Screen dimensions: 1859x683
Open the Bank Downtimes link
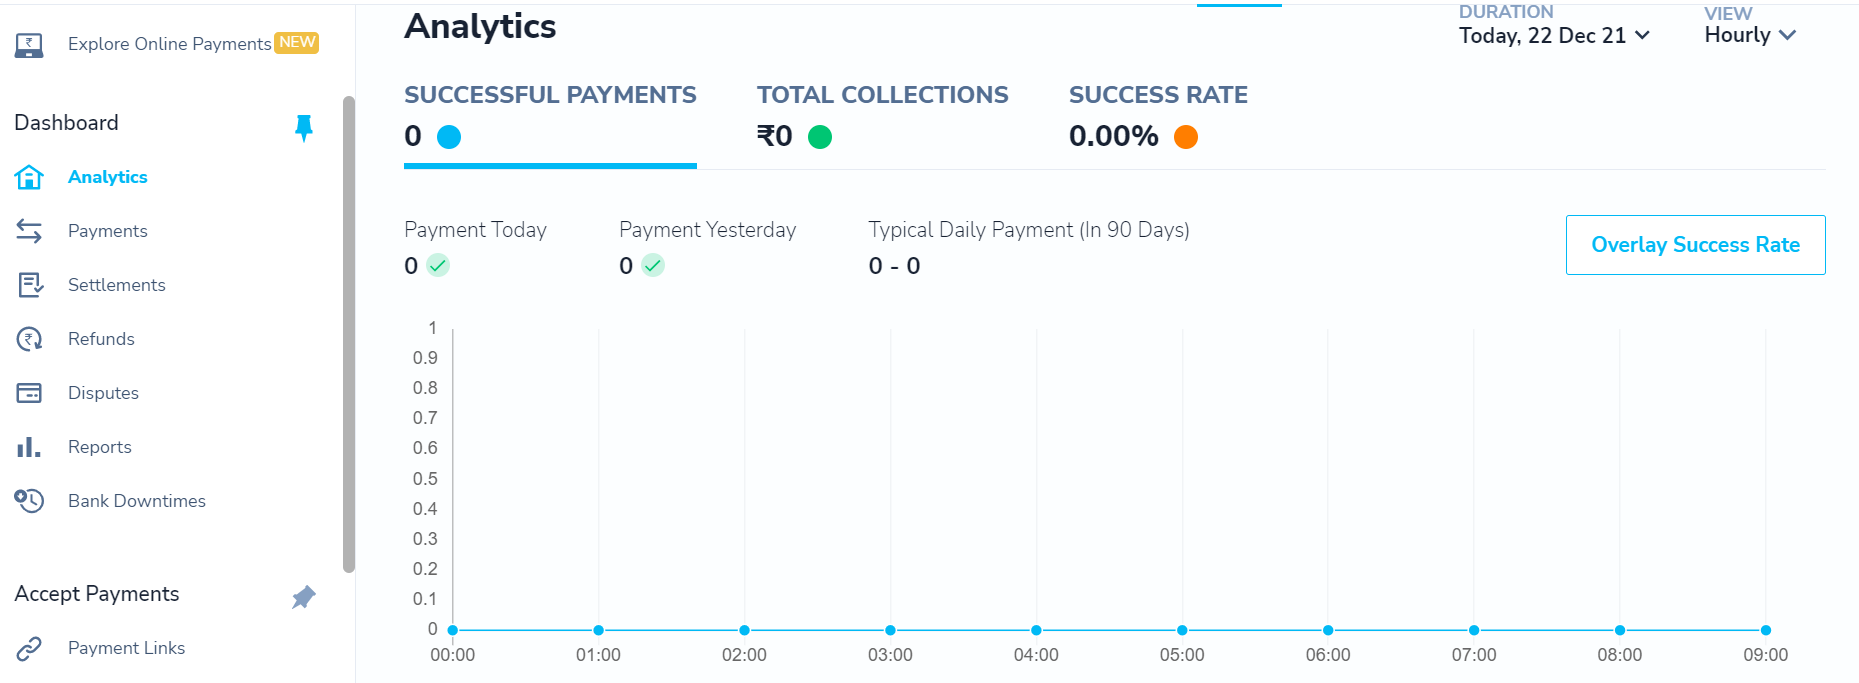point(137,501)
